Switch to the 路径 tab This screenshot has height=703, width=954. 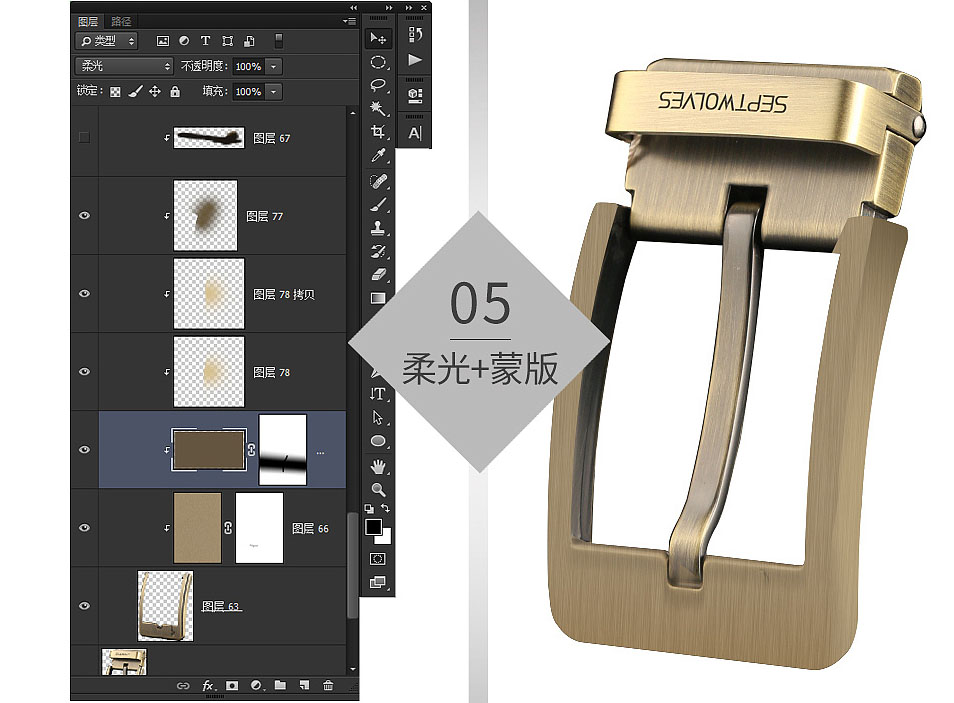click(x=121, y=21)
